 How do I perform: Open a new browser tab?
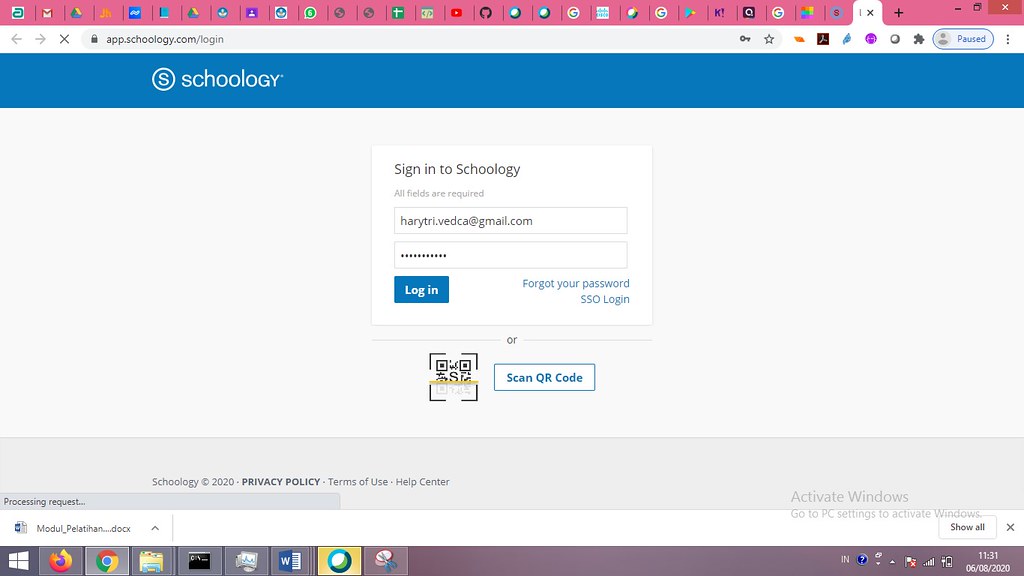[x=899, y=12]
